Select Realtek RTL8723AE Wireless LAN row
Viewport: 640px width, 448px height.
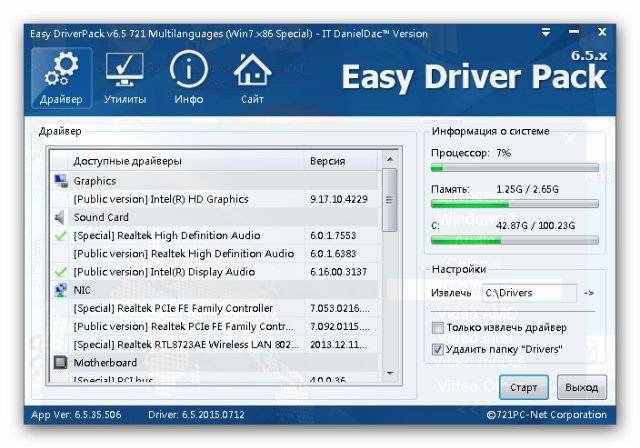(216, 345)
